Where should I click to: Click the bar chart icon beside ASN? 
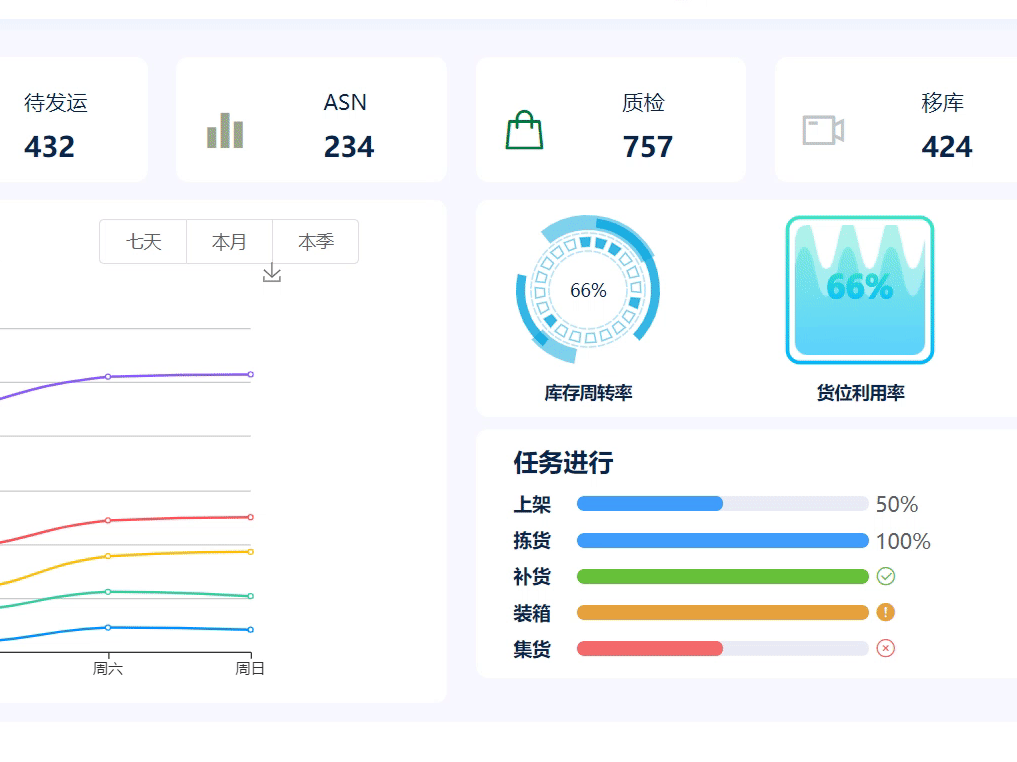[225, 130]
